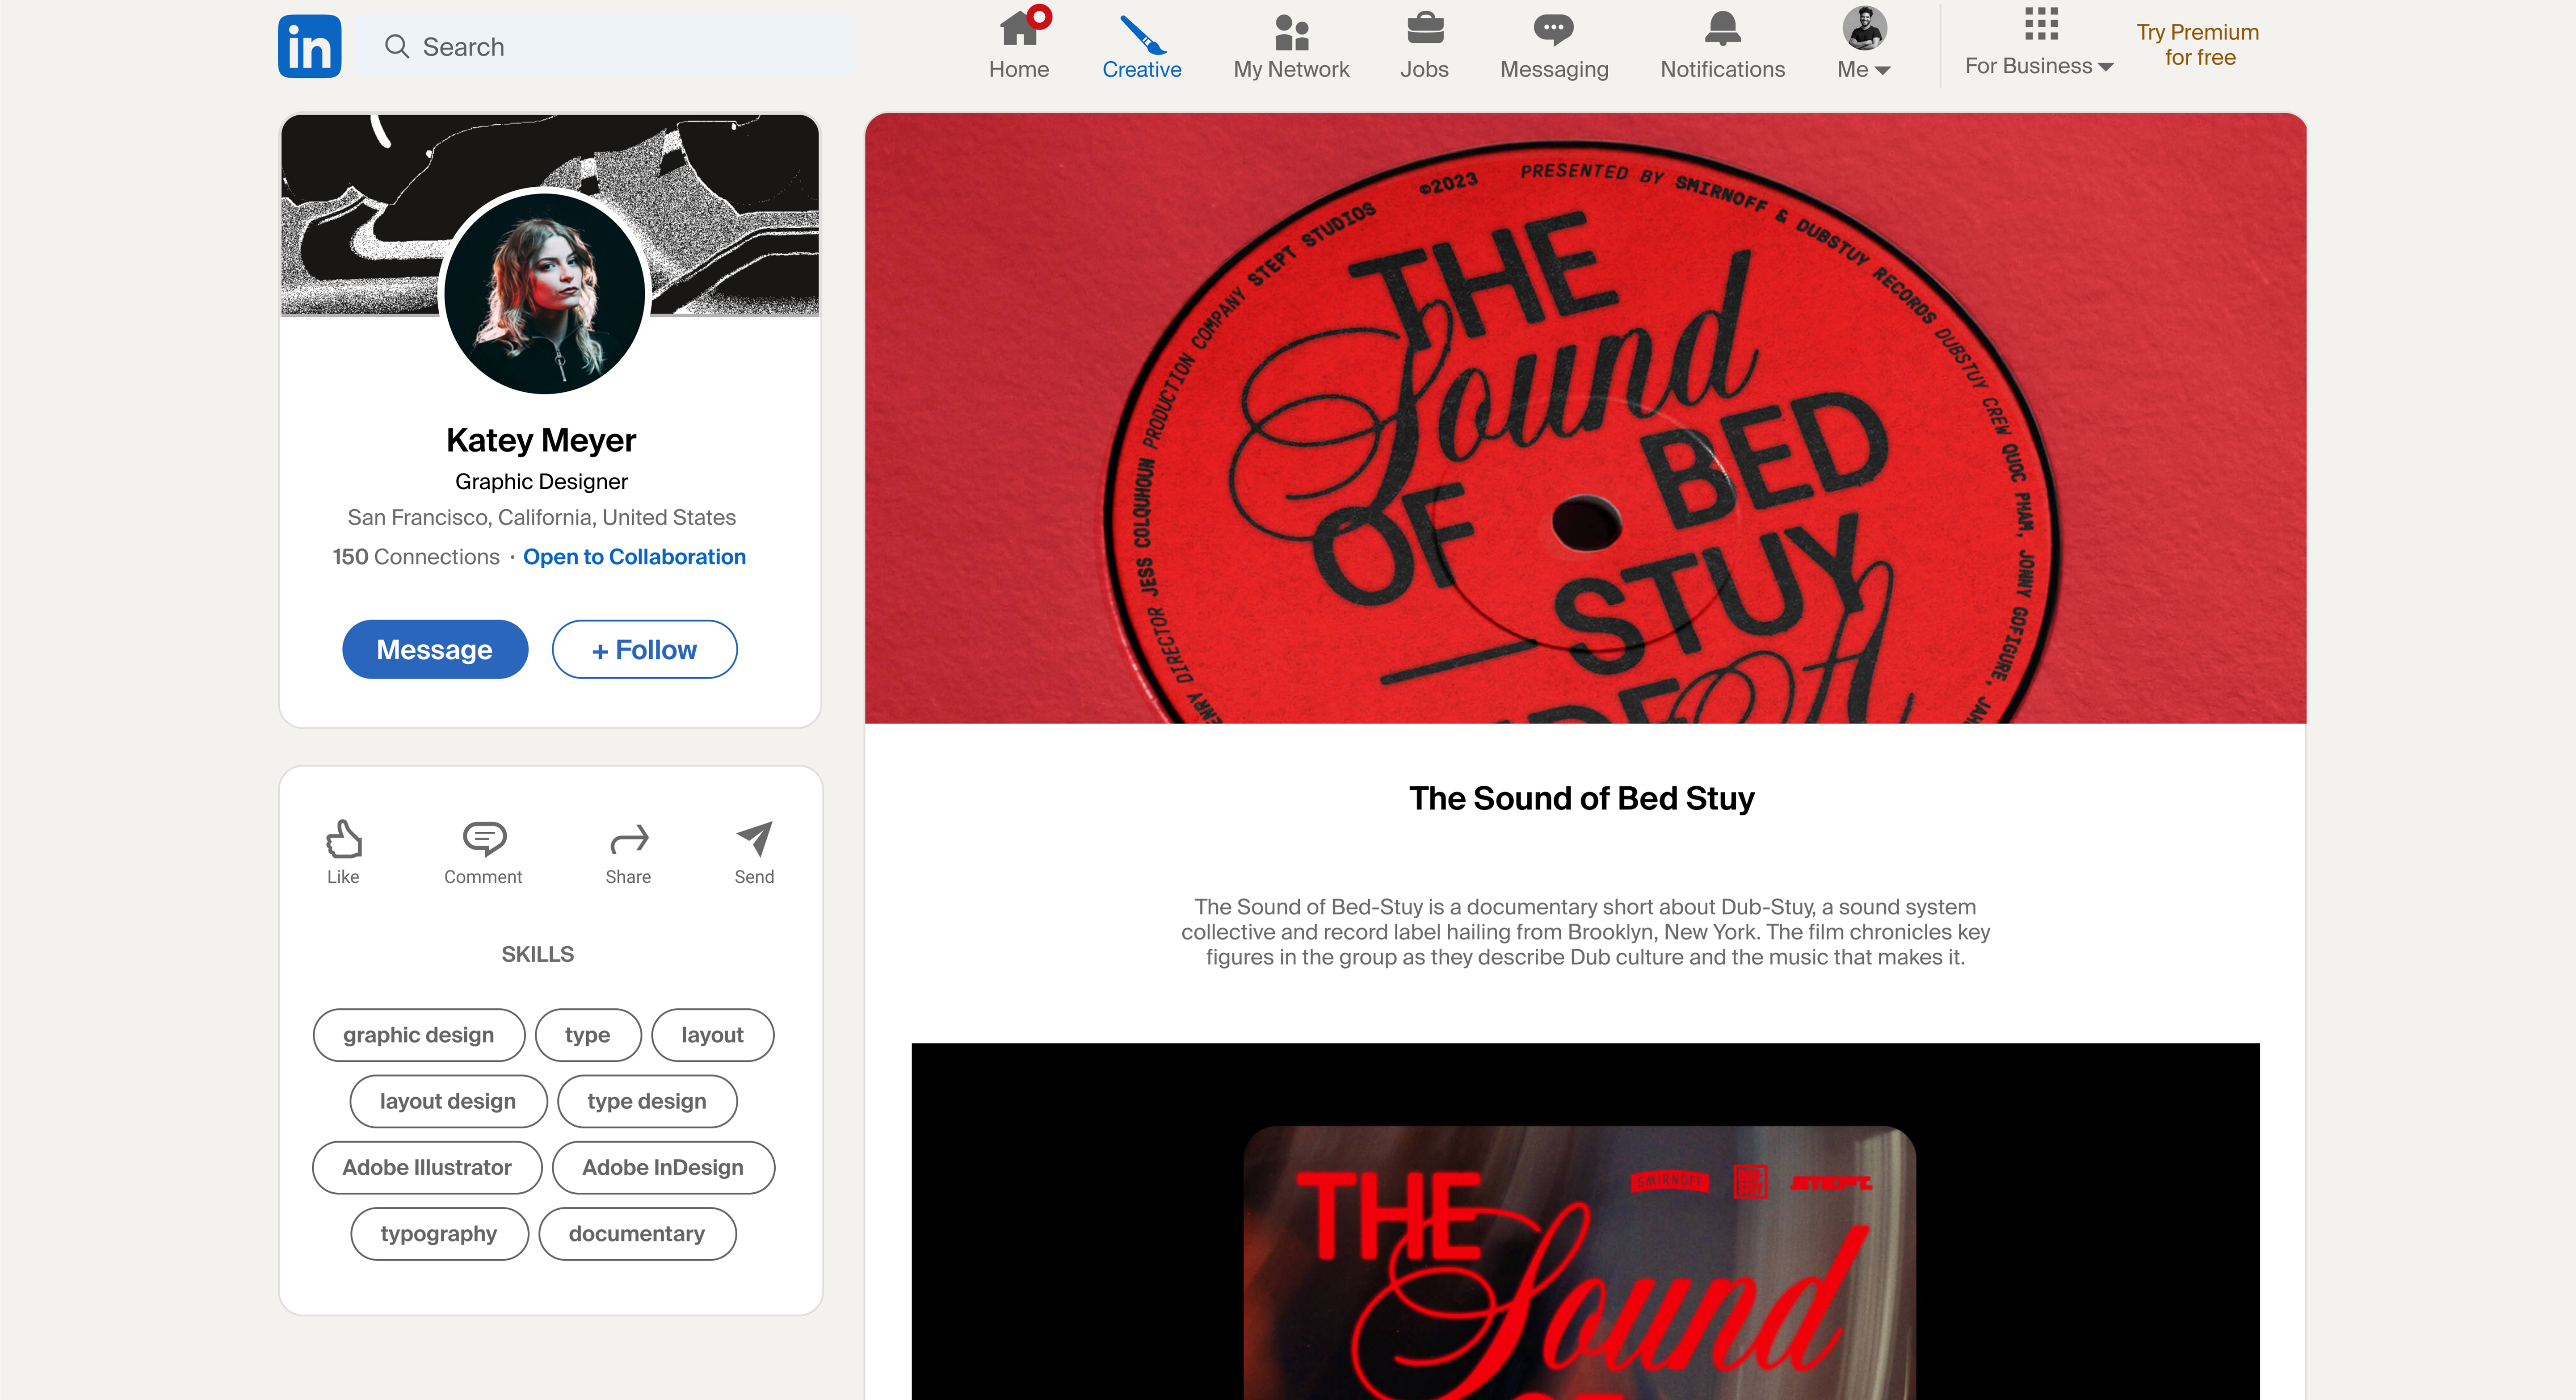Image resolution: width=2576 pixels, height=1400 pixels.
Task: Select the type design skill tag
Action: point(647,1101)
